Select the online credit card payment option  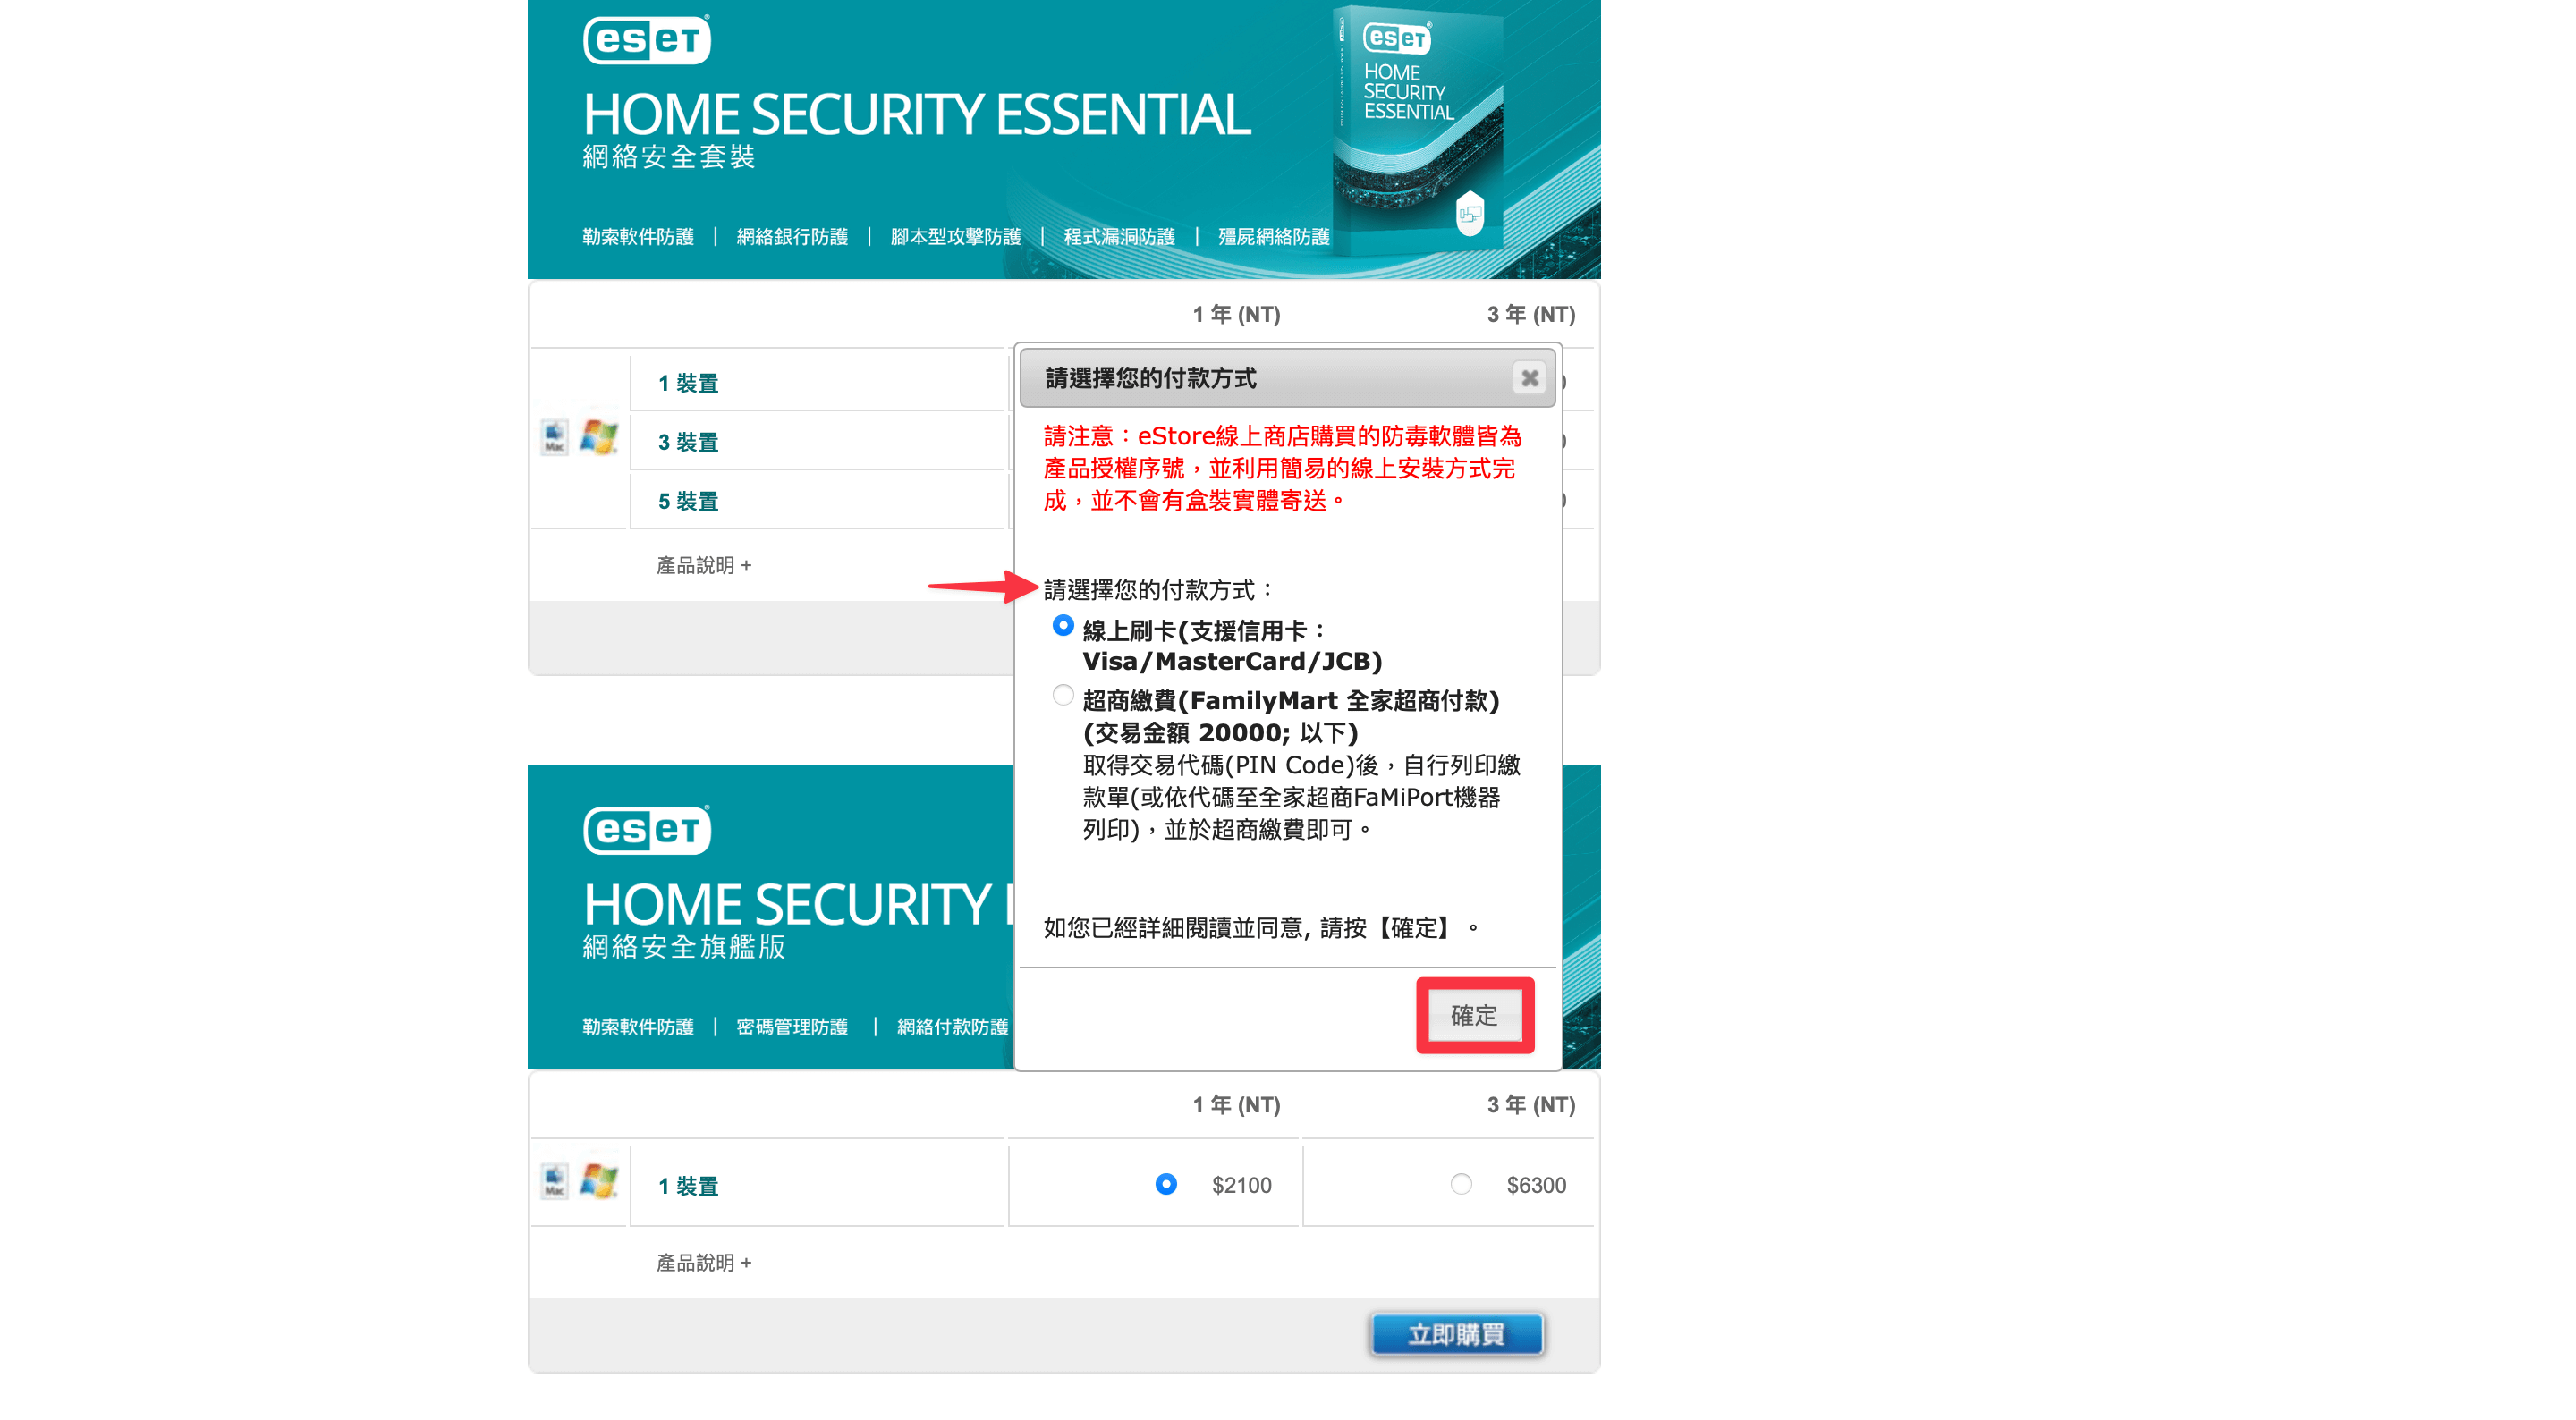click(x=1063, y=626)
